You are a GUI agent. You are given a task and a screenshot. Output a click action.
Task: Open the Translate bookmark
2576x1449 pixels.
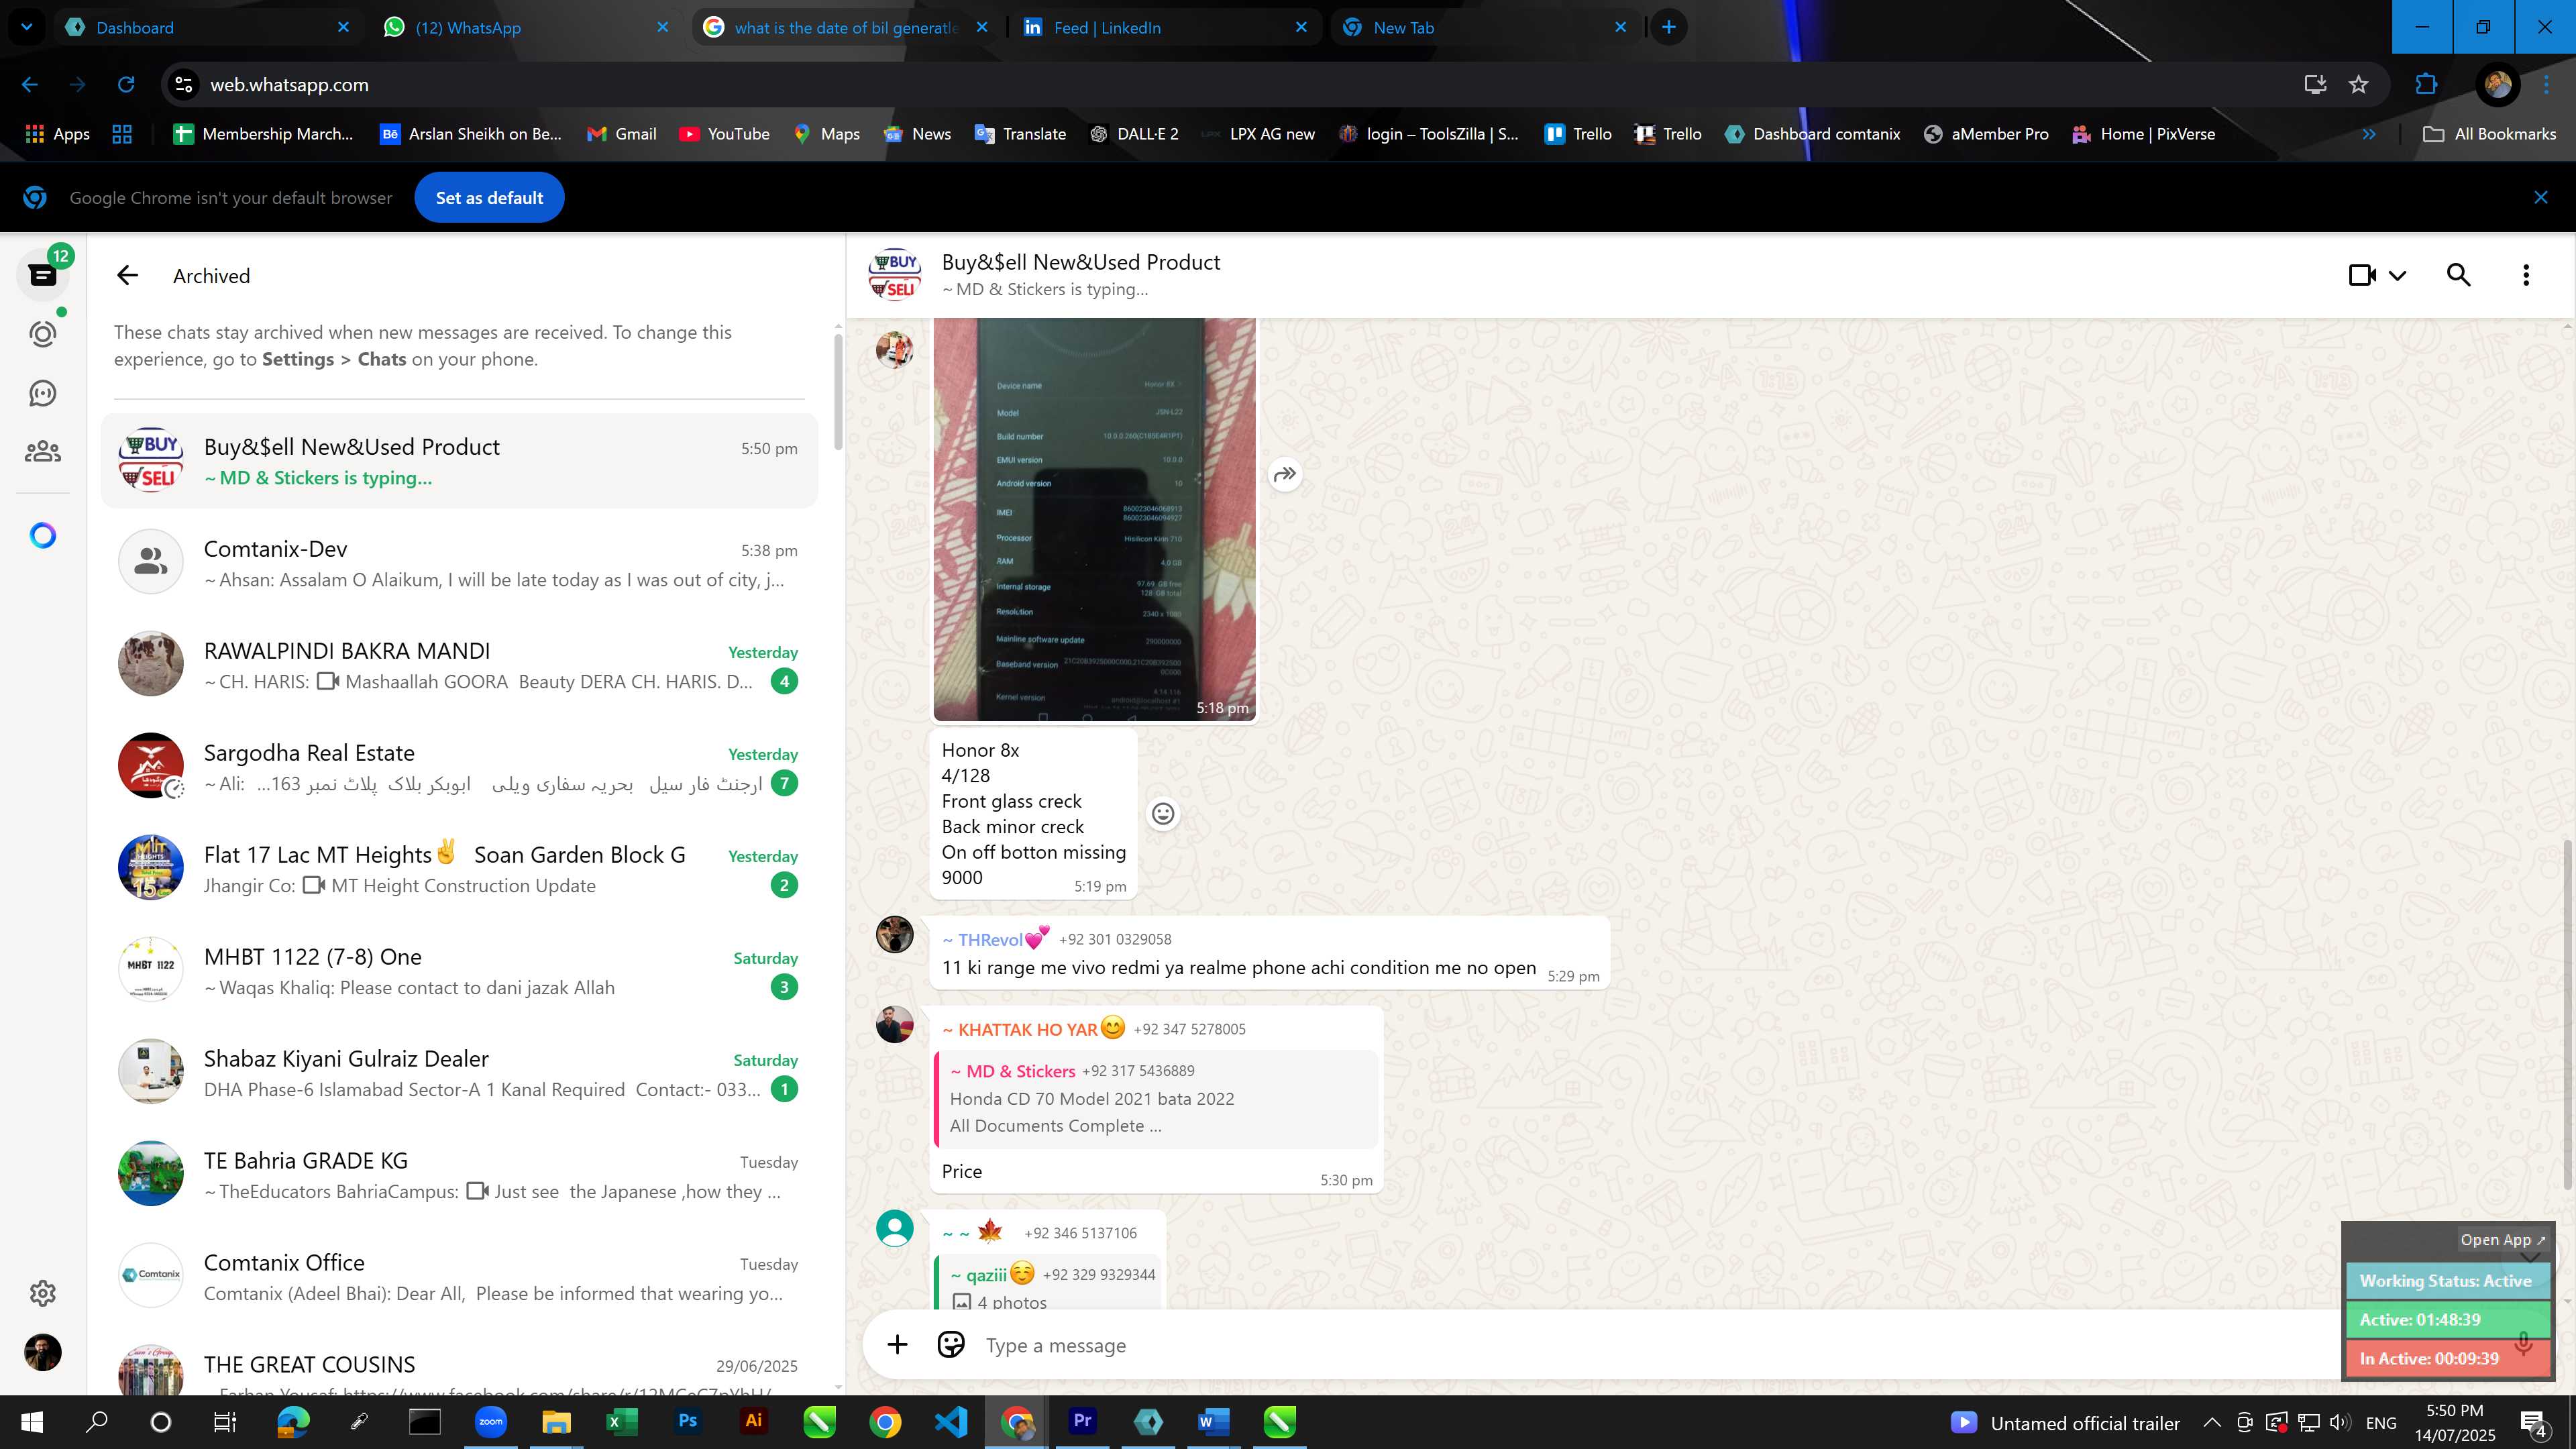click(1020, 134)
